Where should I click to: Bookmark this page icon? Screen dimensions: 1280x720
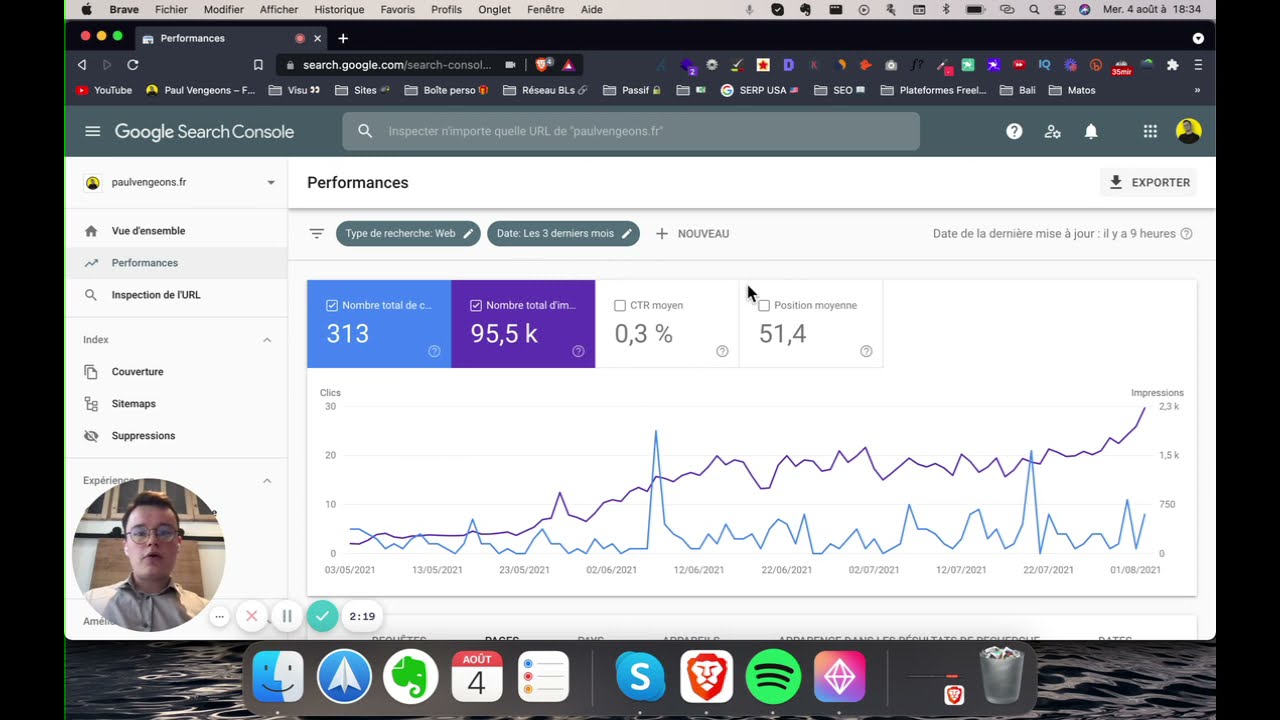(258, 65)
